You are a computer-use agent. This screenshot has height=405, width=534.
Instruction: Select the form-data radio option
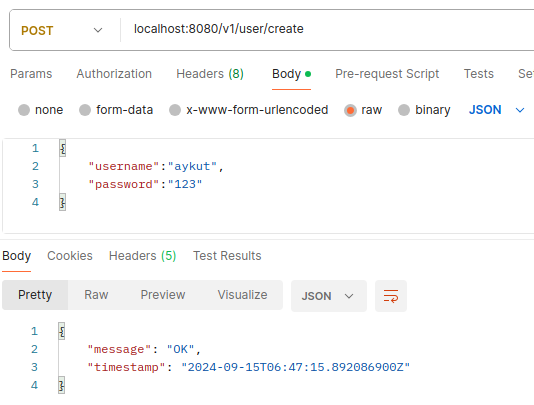click(x=85, y=110)
